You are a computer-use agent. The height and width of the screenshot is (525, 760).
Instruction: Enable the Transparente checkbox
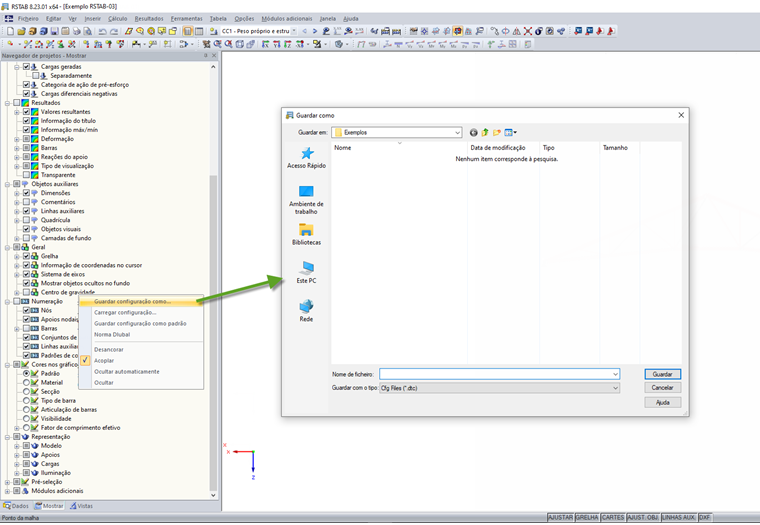26,175
